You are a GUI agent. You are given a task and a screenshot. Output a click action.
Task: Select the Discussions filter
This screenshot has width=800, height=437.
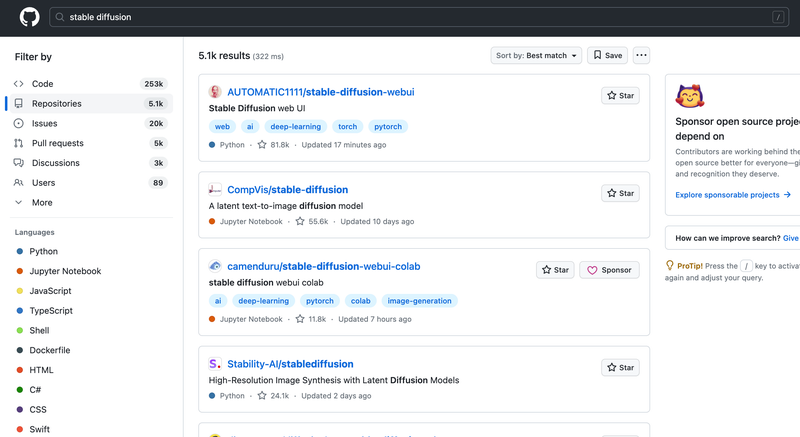91,163
